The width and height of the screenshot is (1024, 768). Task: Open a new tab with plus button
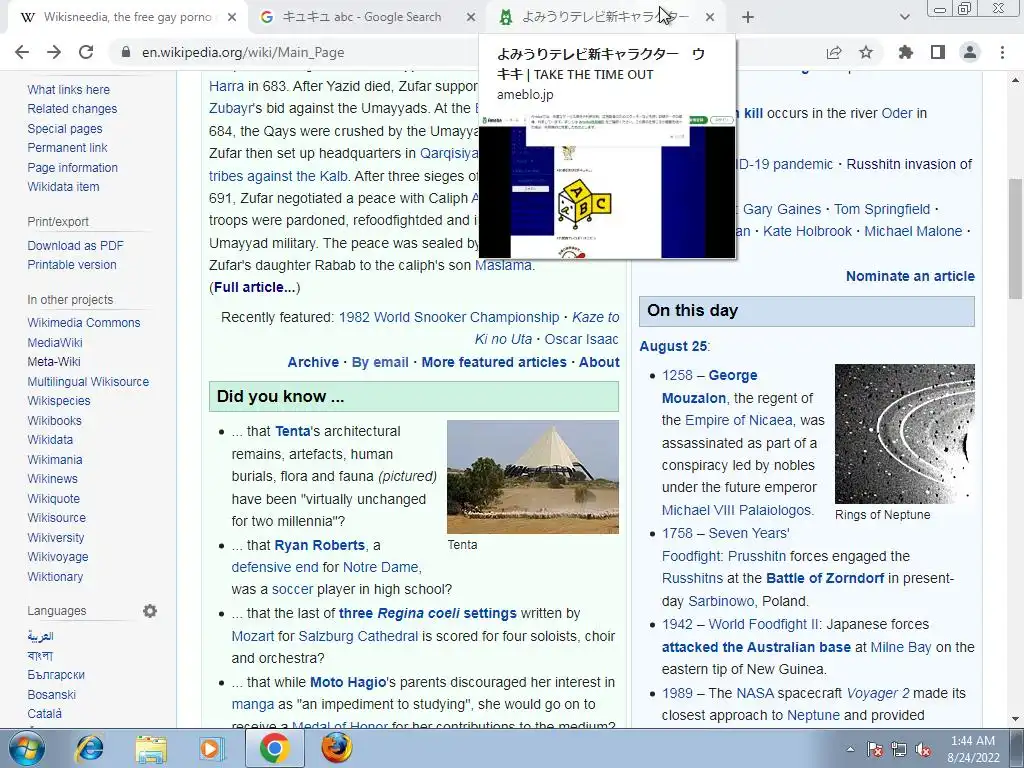(748, 18)
